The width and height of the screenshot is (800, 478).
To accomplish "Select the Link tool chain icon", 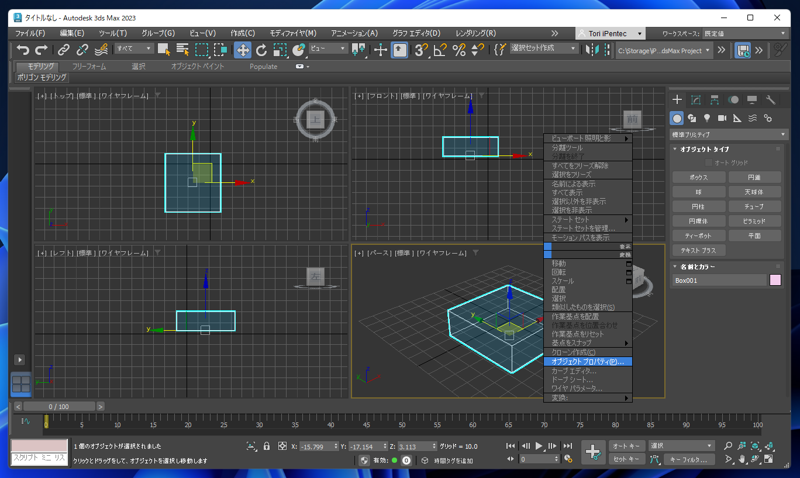I will click(x=63, y=49).
